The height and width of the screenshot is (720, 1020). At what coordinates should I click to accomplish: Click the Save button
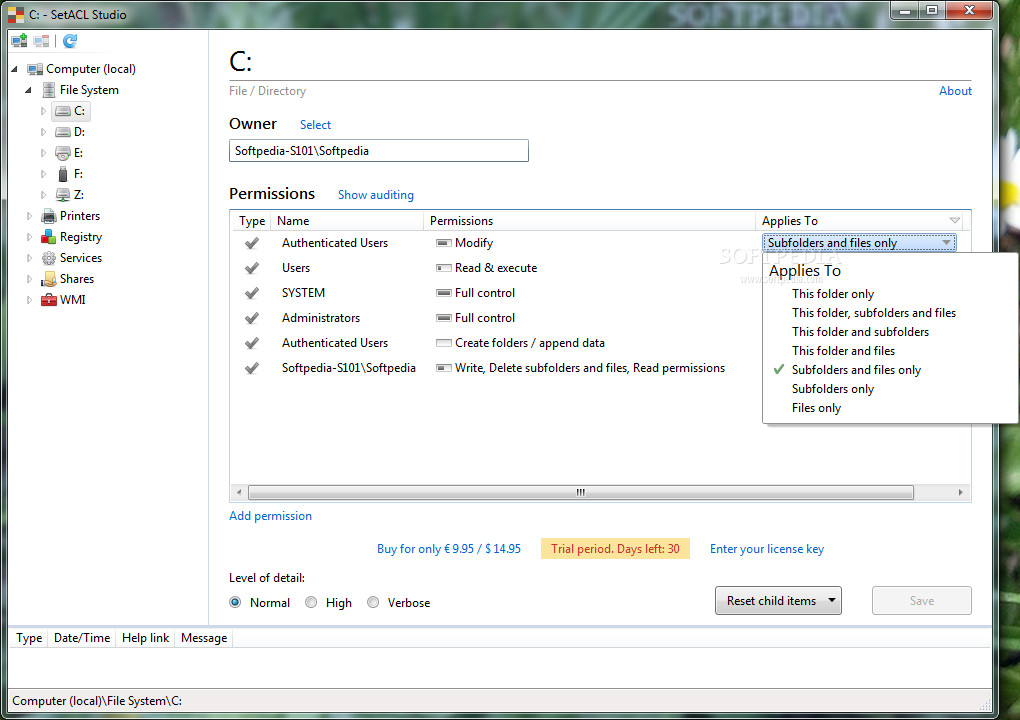pyautogui.click(x=921, y=600)
